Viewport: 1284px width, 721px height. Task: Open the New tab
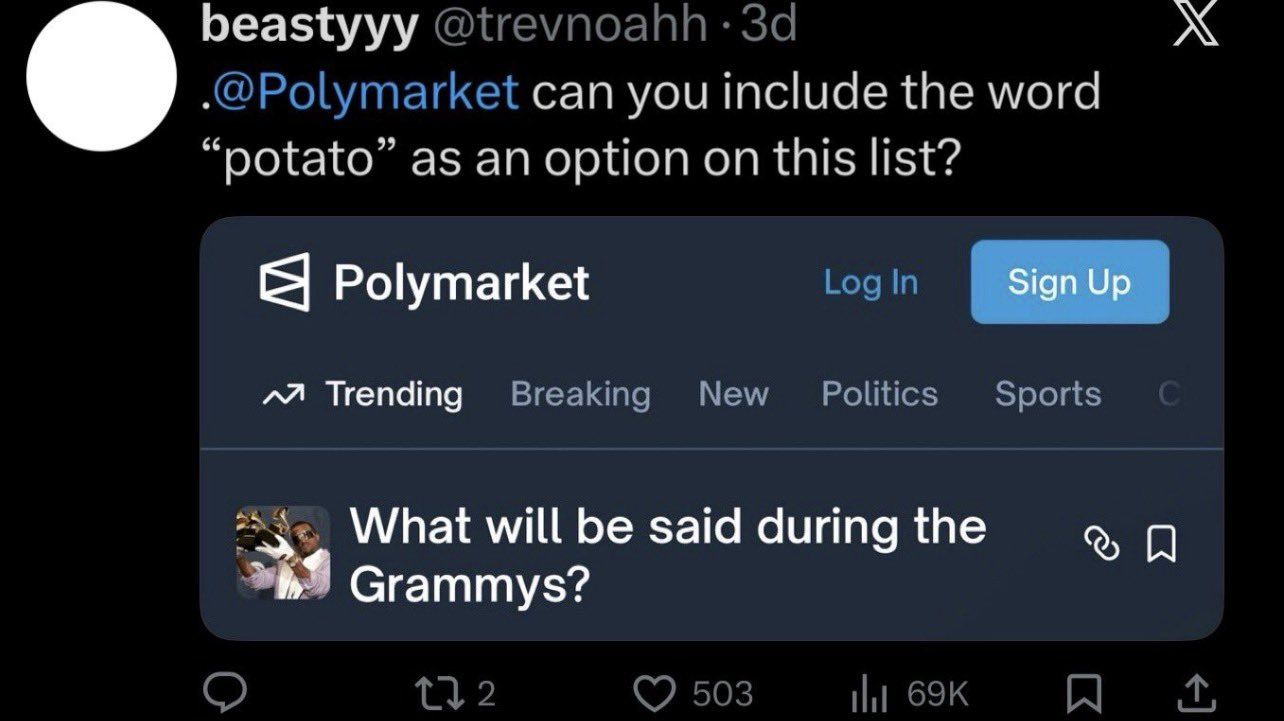pos(733,394)
